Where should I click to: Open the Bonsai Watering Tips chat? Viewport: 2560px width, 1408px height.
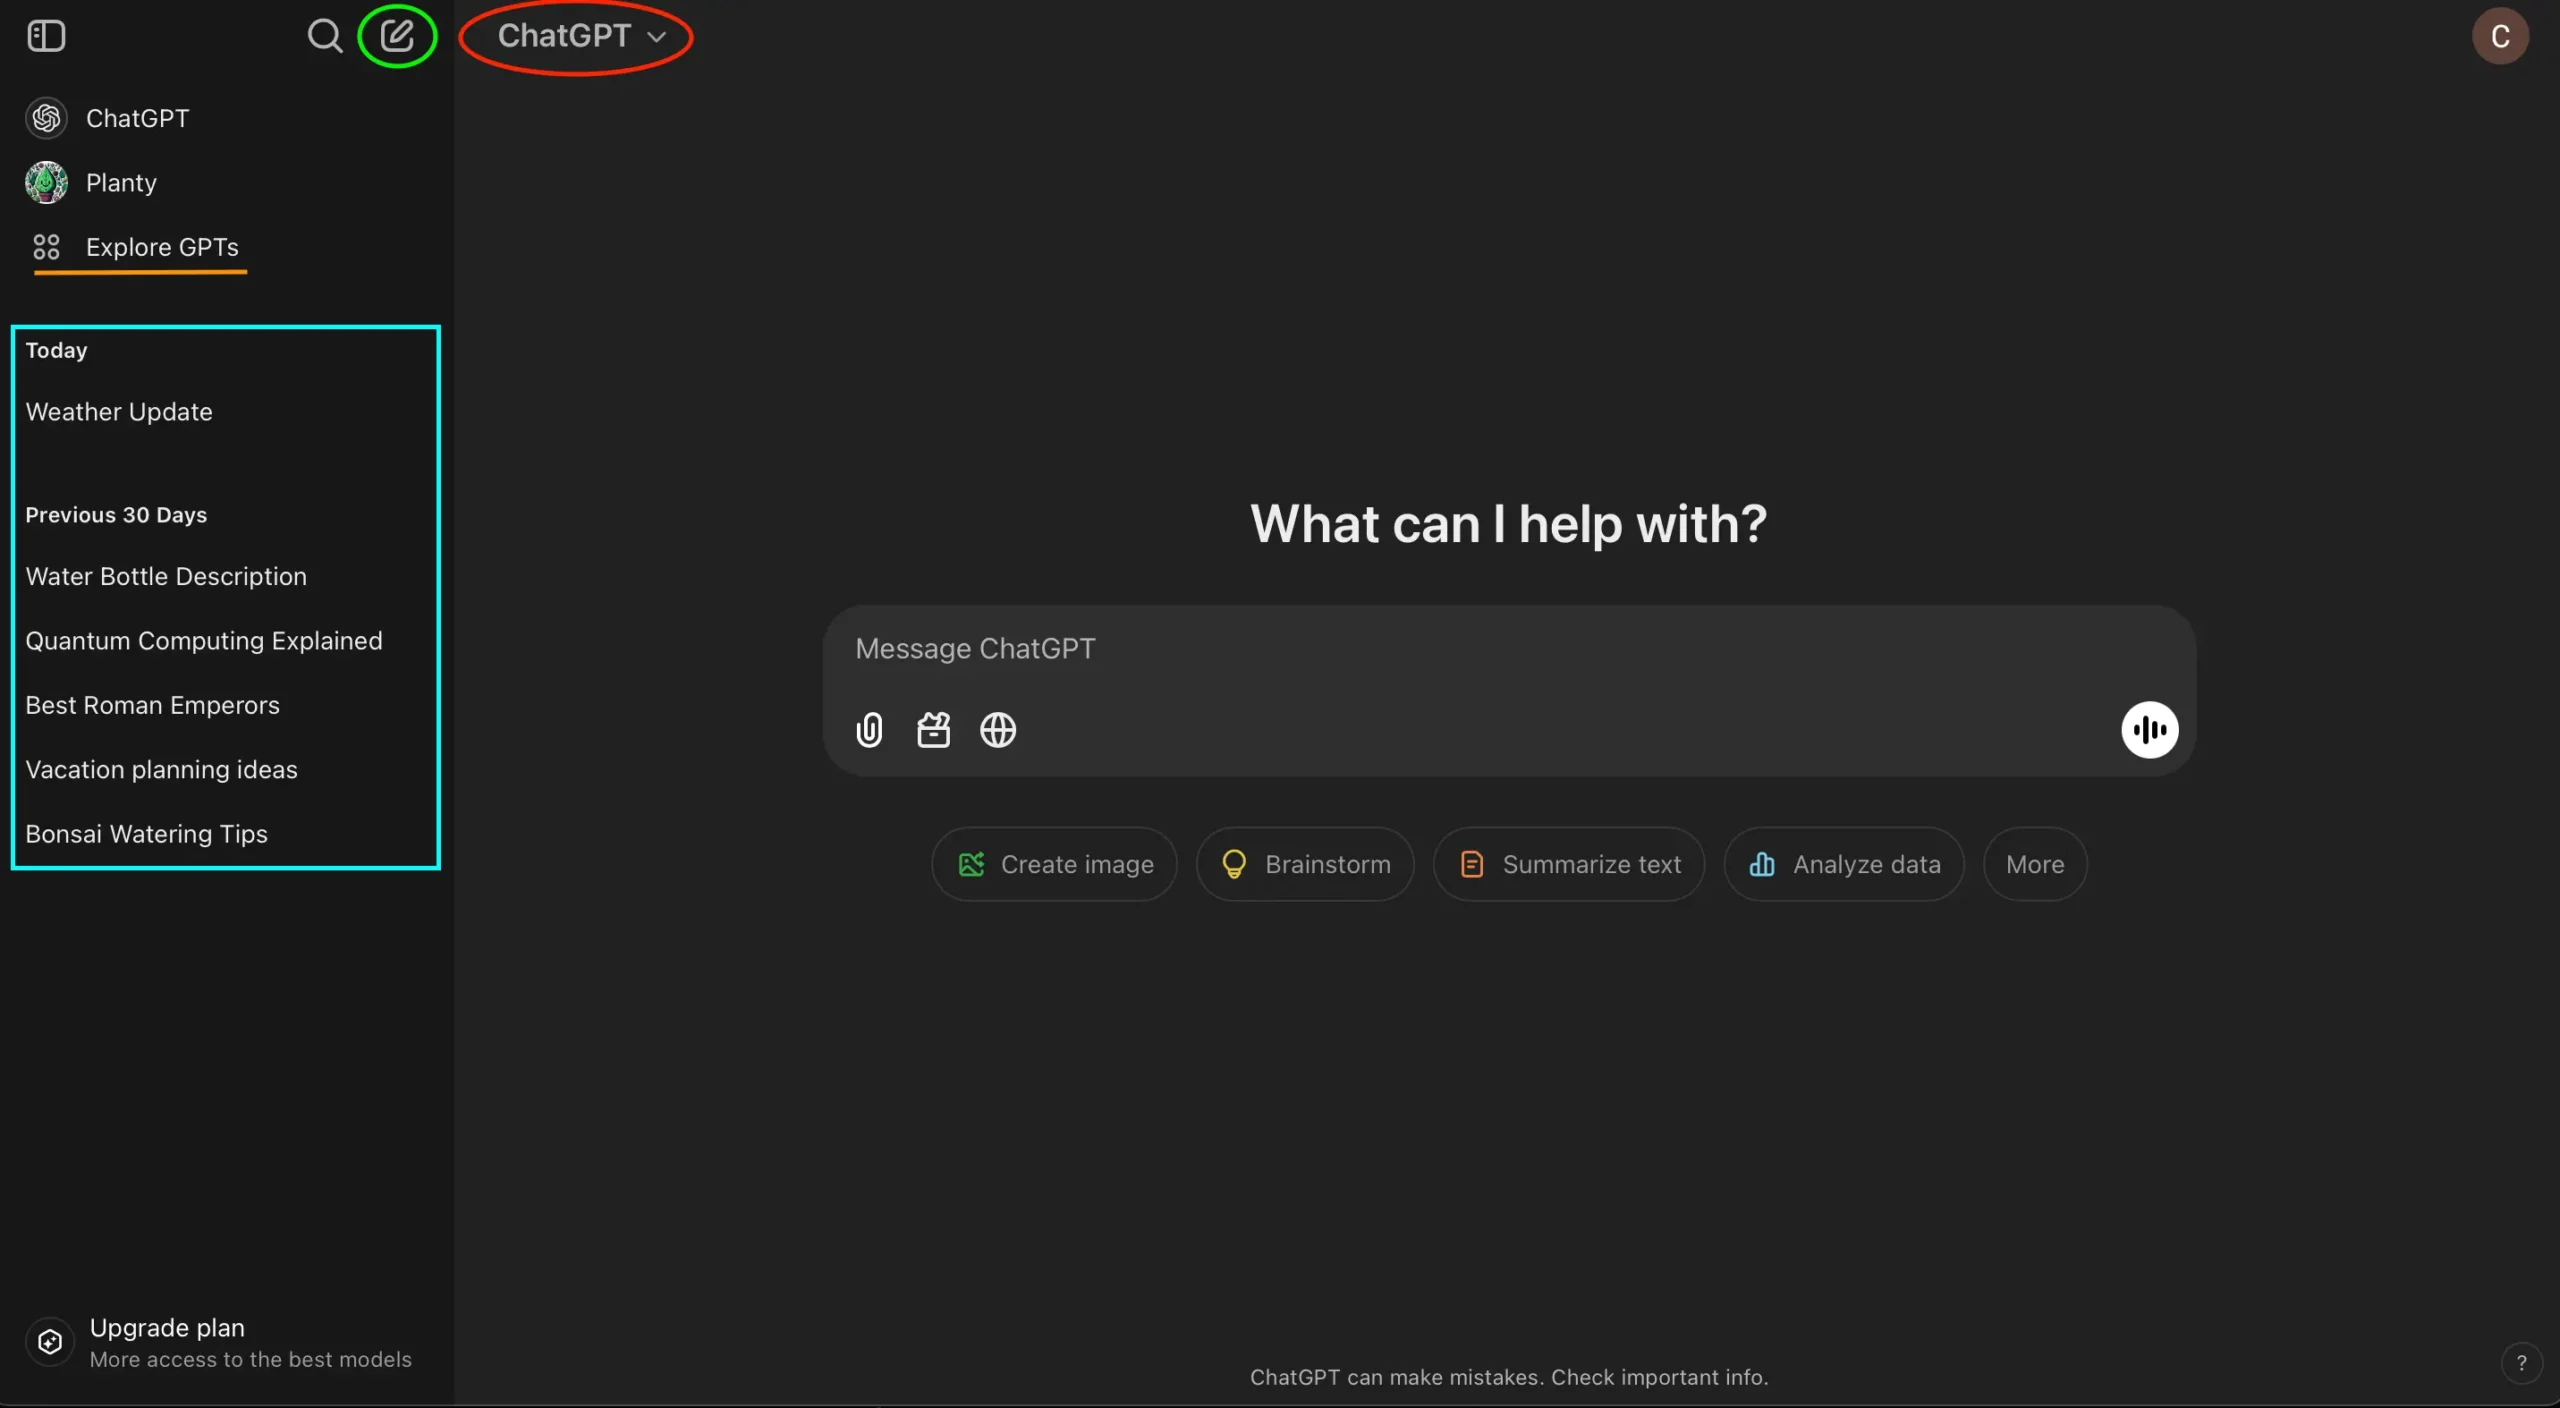(146, 834)
